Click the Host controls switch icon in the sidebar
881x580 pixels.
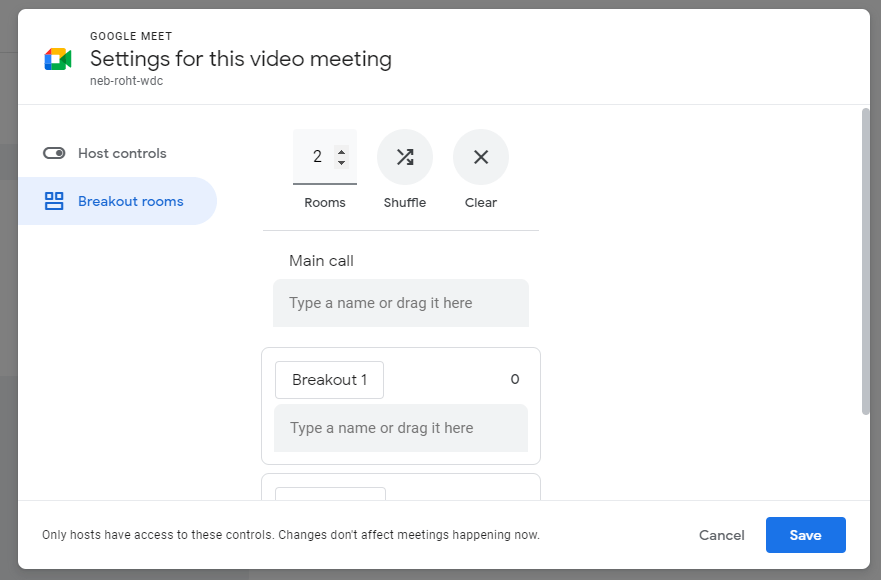pyautogui.click(x=54, y=153)
